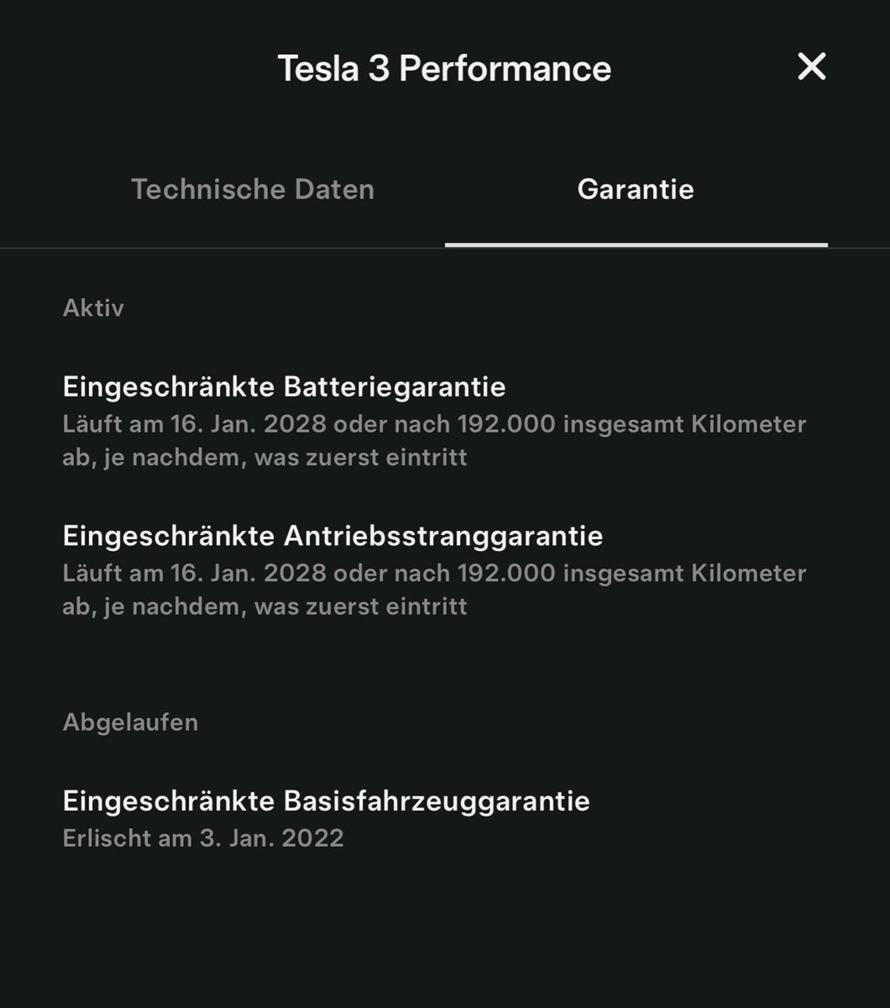Click the Aktiv section header
Screen dimensions: 890x1008
[x=93, y=308]
